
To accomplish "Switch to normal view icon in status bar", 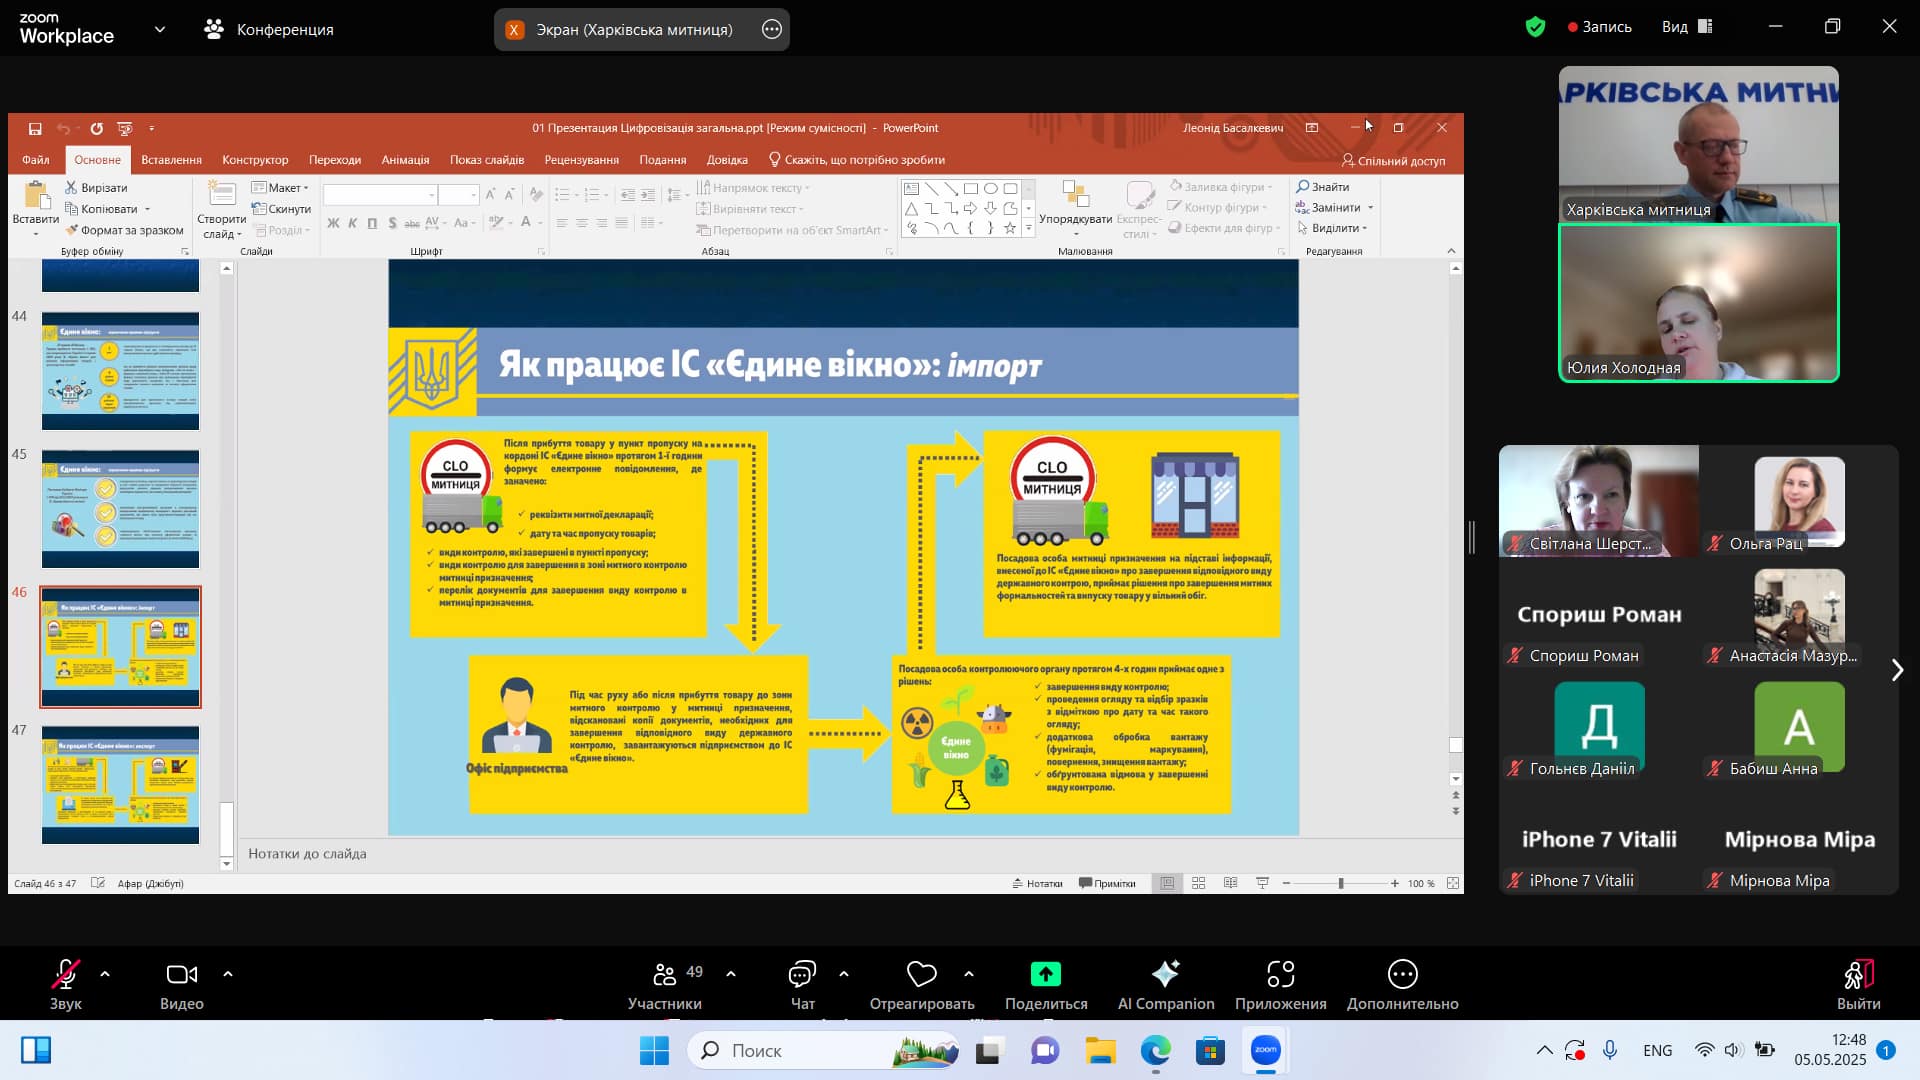I will 1167,884.
